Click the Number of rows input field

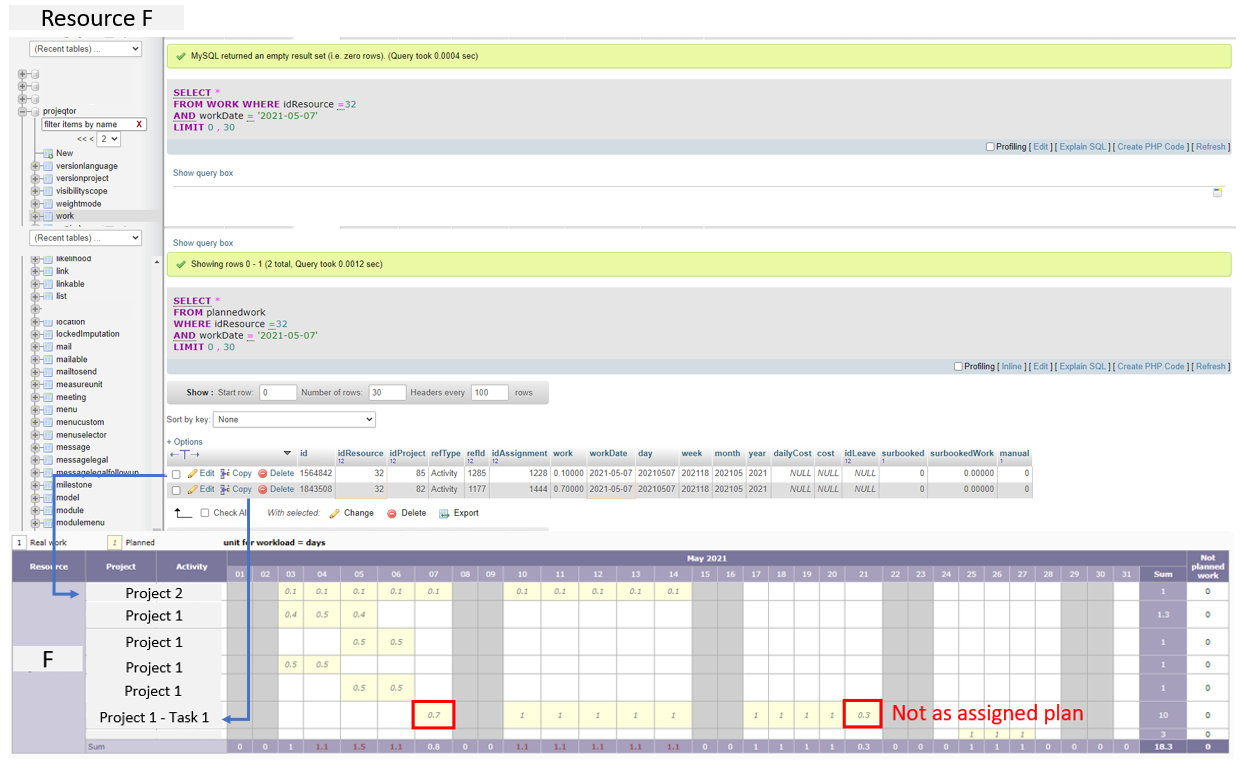tap(386, 393)
